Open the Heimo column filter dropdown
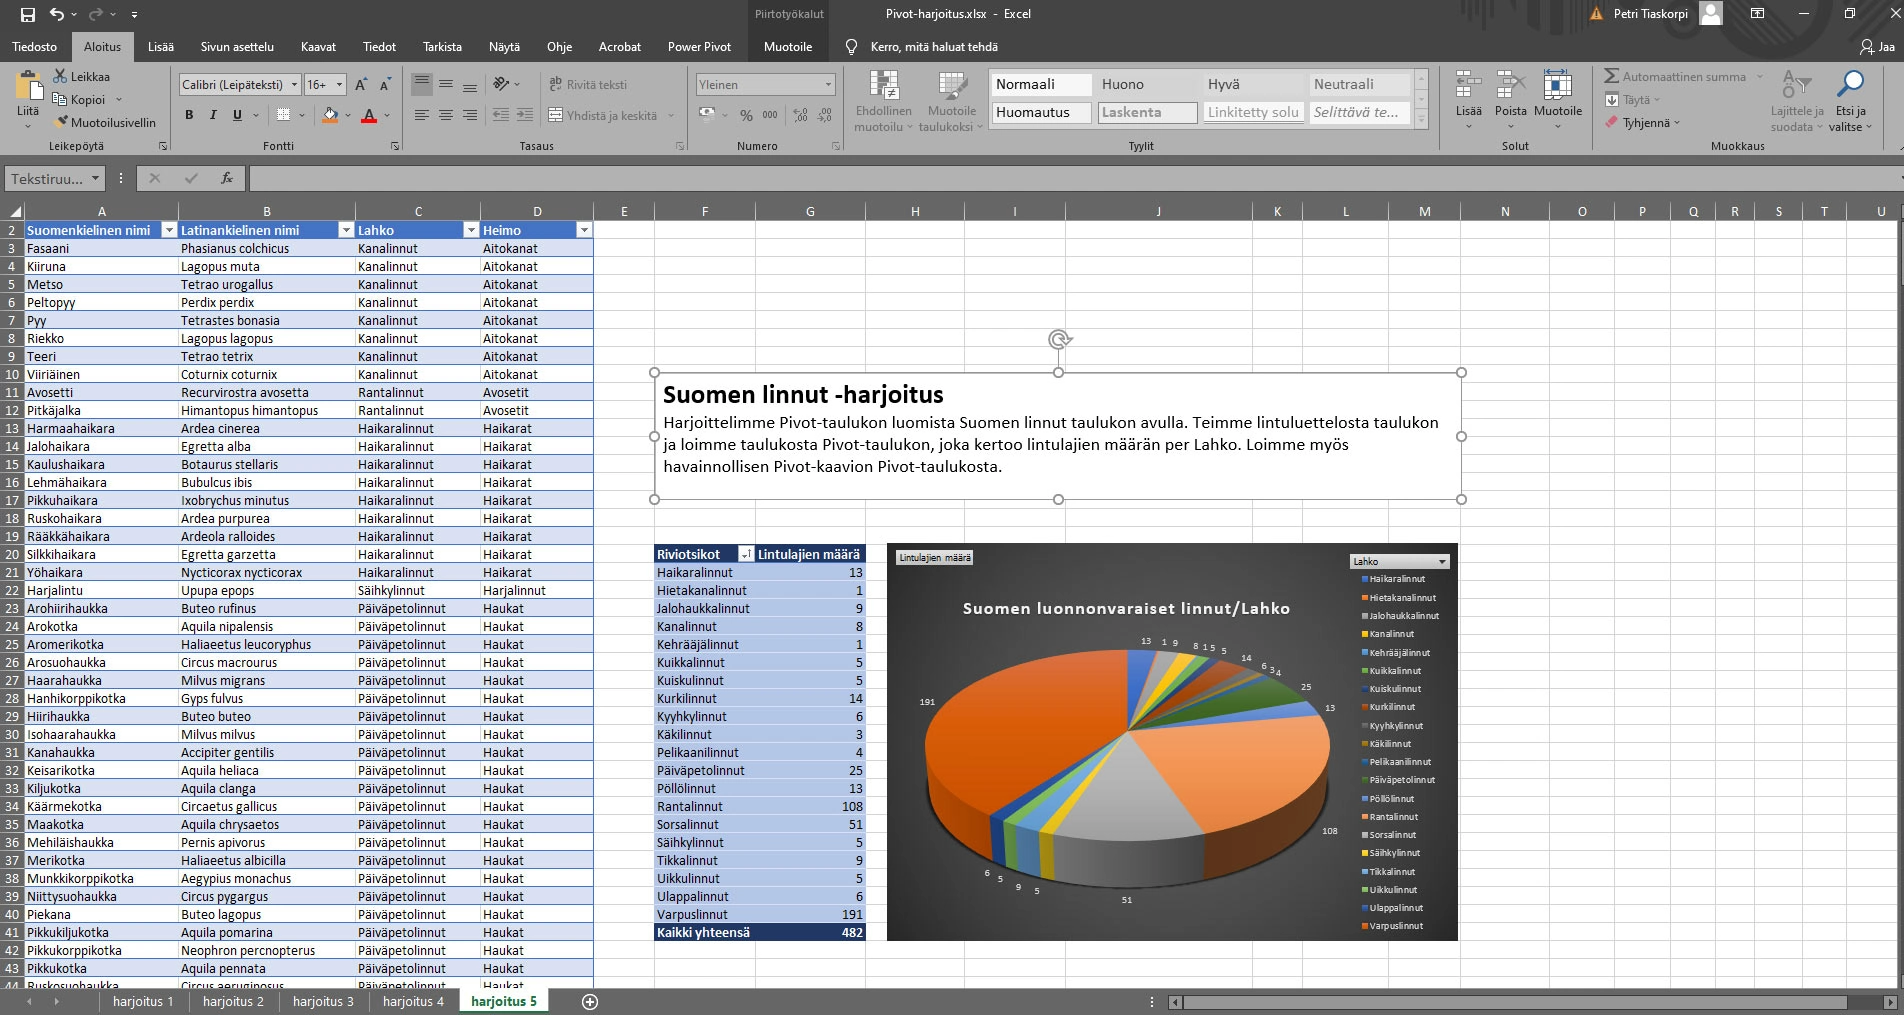 pyautogui.click(x=584, y=230)
